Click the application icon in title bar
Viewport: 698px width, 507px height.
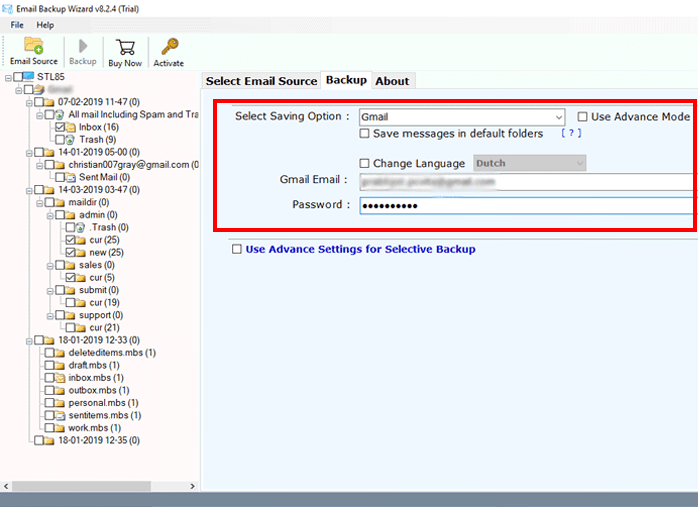click(x=8, y=8)
